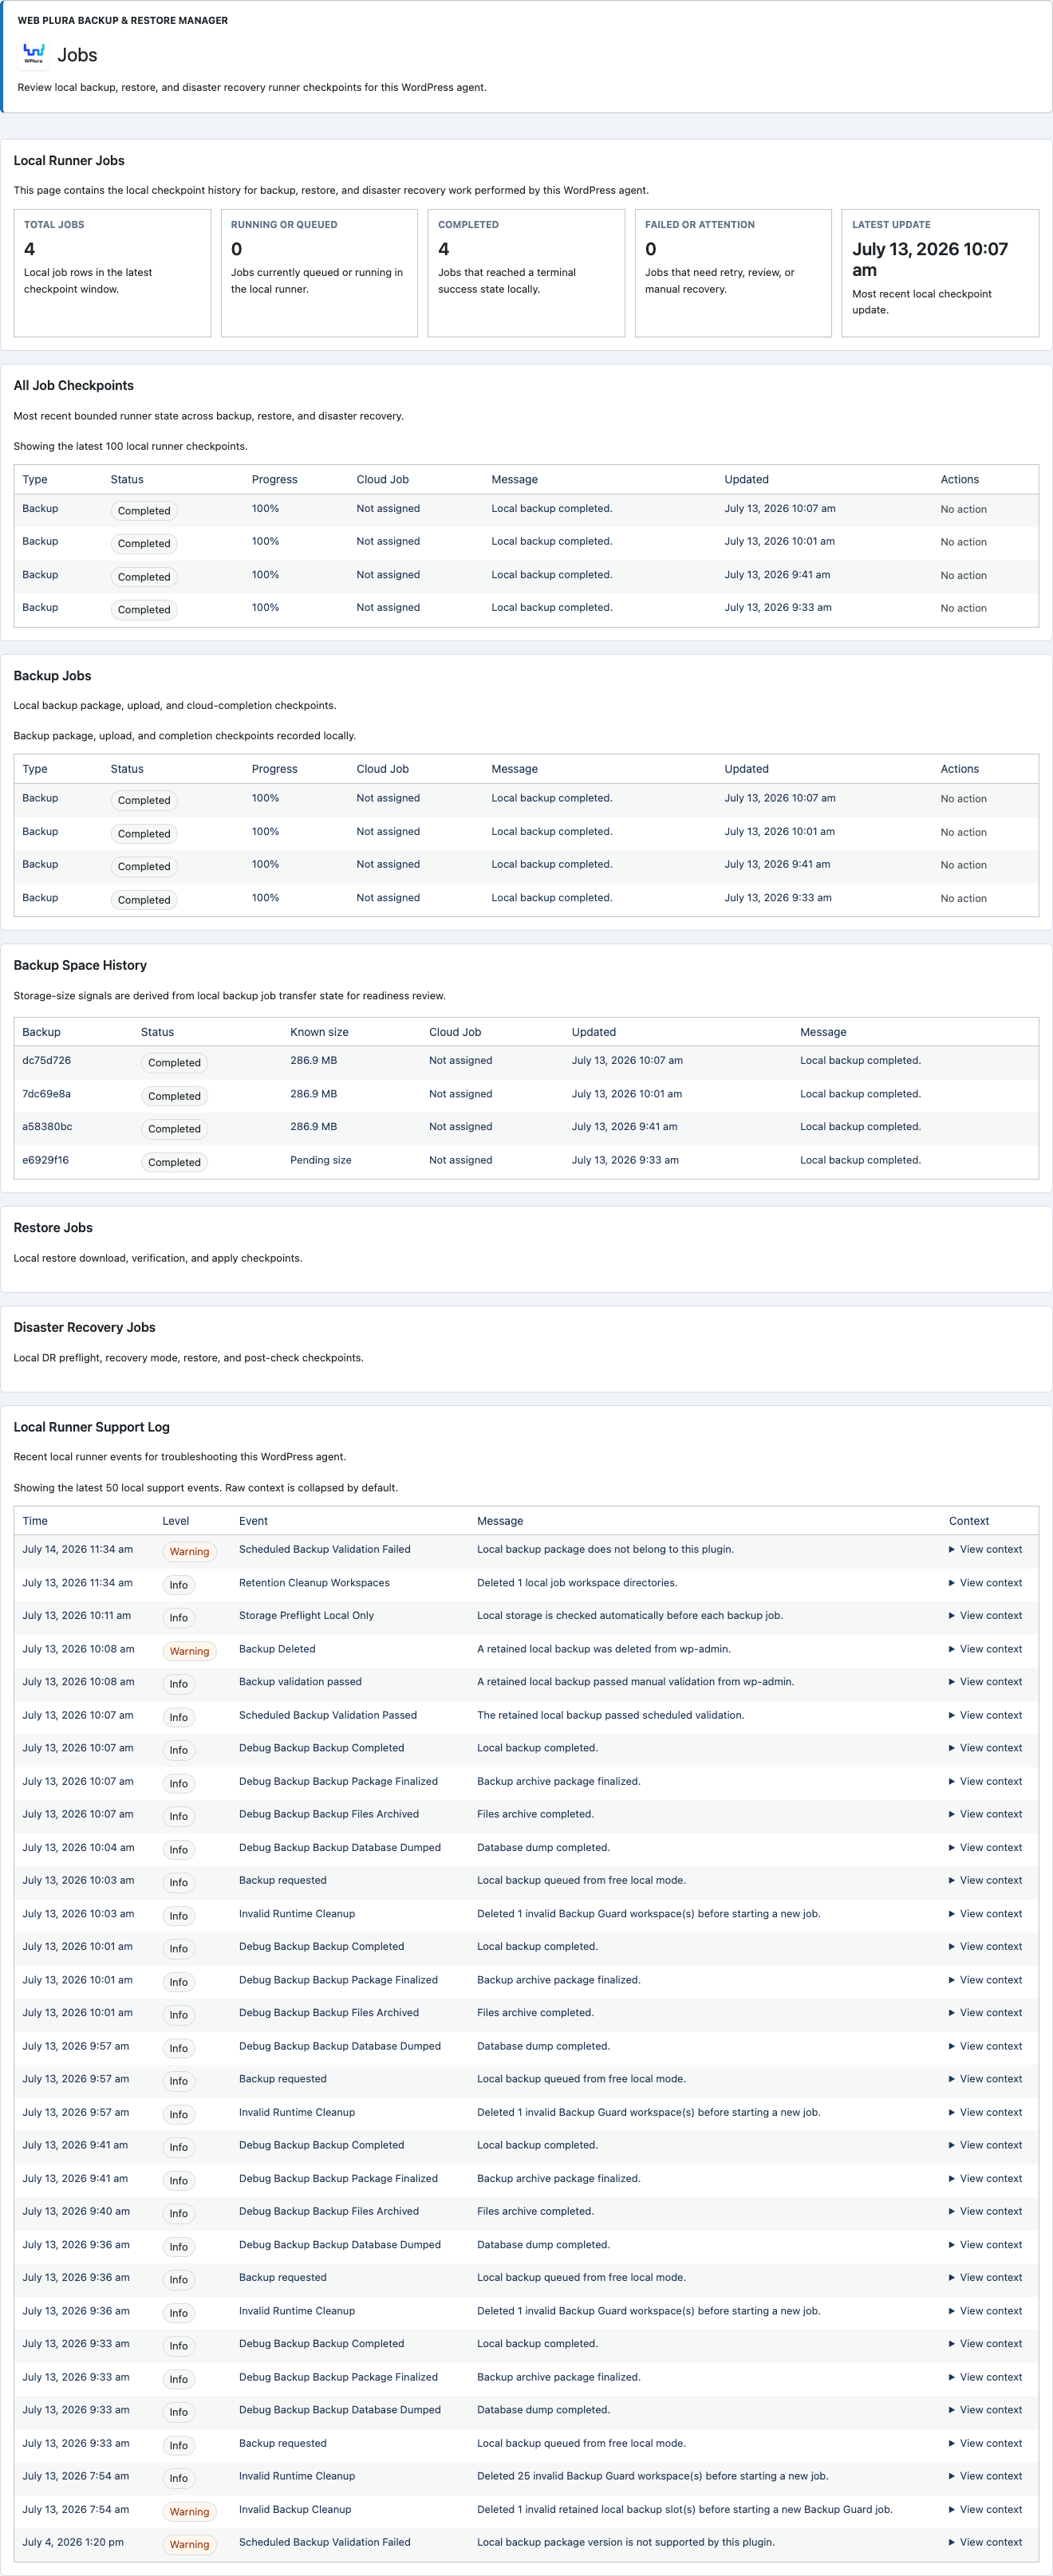Show View context for Backup validation passed event
Viewport: 1053px width, 2576px height.
(985, 1681)
